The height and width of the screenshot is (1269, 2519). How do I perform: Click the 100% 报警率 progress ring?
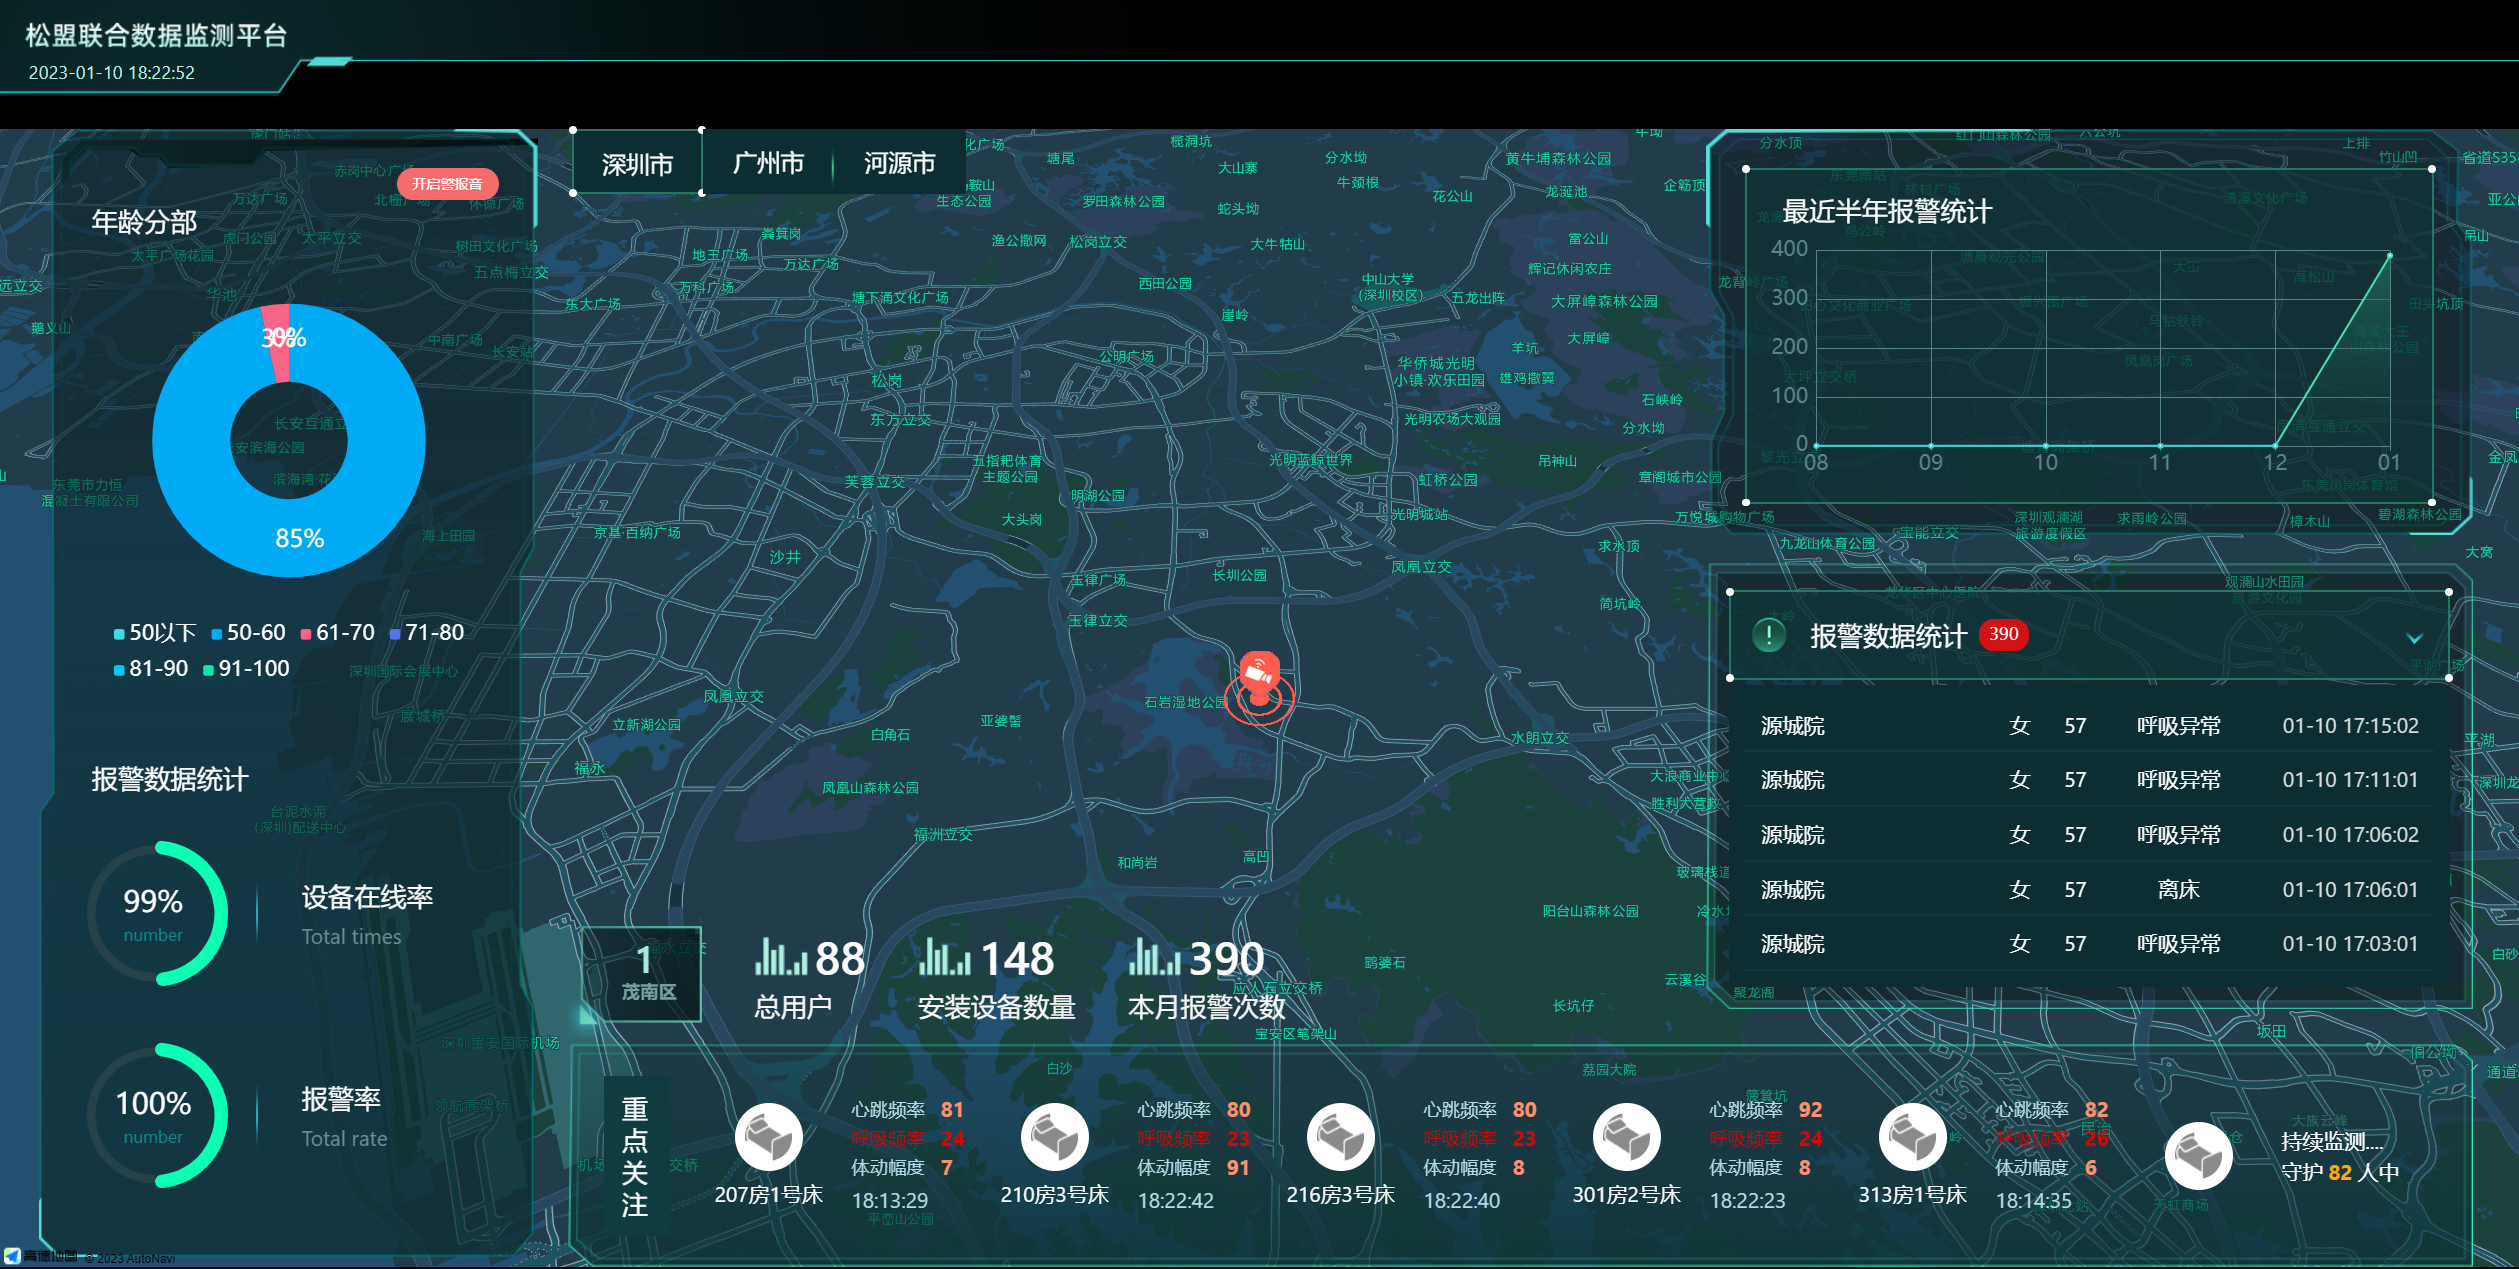pos(155,1116)
